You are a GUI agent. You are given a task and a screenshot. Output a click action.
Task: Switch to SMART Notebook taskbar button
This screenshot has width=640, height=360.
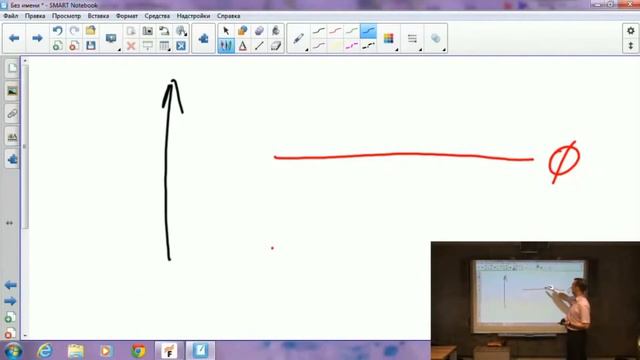(x=200, y=351)
